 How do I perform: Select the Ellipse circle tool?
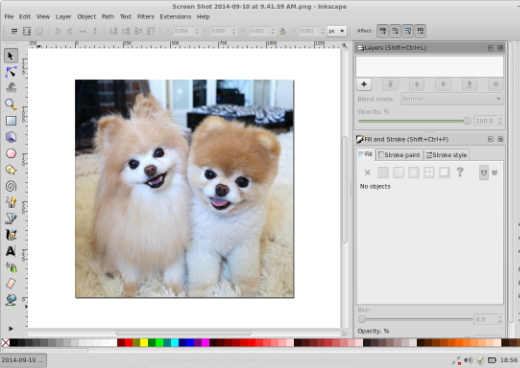[x=11, y=153]
